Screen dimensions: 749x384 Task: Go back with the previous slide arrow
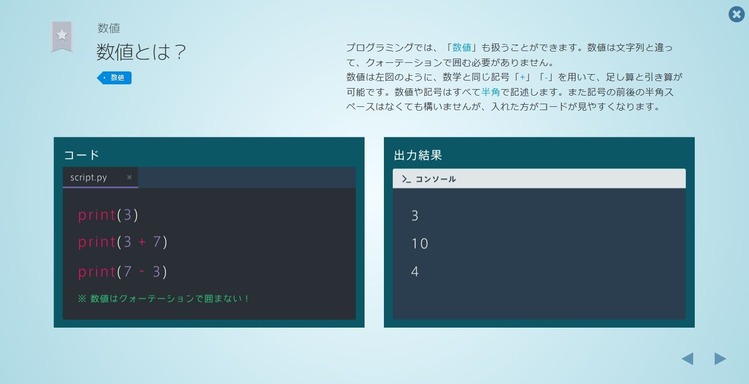click(687, 359)
